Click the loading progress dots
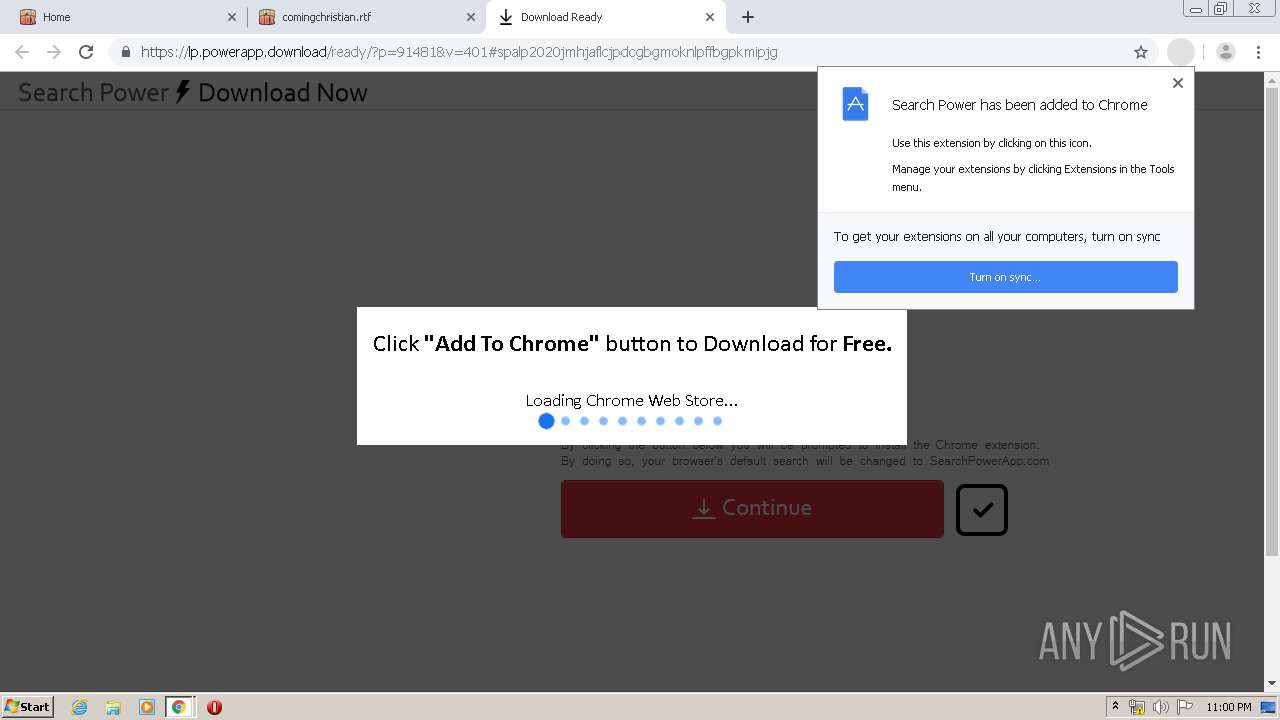The width and height of the screenshot is (1280, 720). click(630, 421)
